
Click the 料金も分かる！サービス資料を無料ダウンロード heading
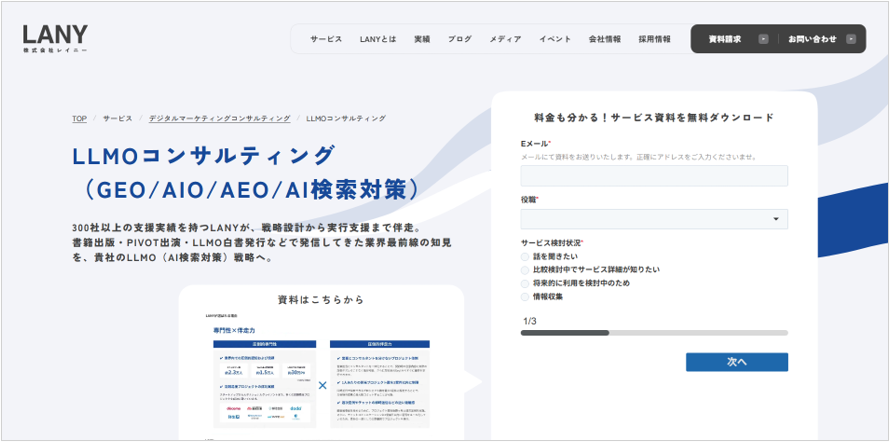tap(654, 117)
